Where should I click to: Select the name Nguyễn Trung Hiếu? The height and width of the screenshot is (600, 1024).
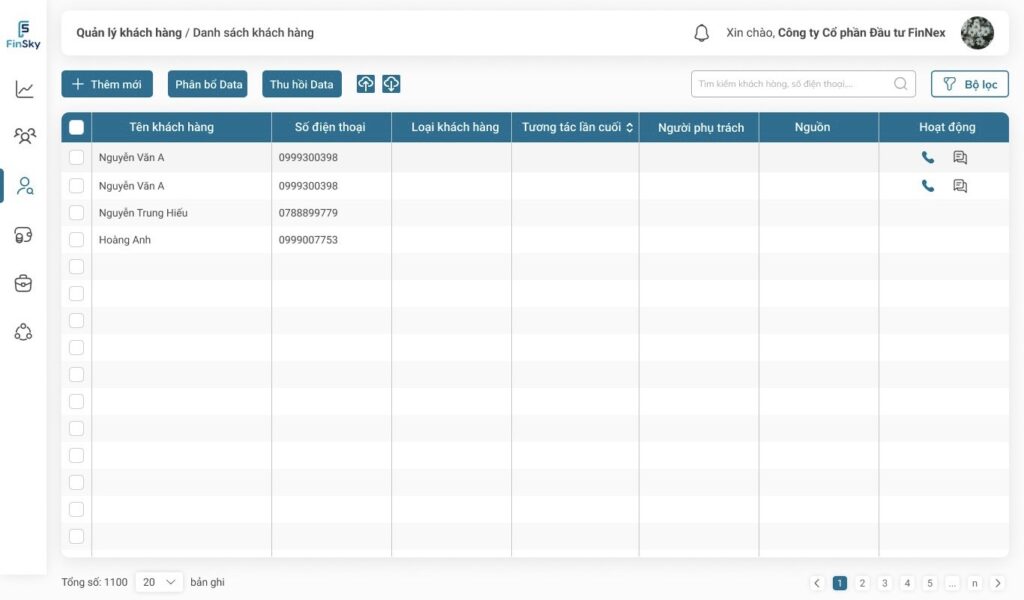[x=143, y=213]
